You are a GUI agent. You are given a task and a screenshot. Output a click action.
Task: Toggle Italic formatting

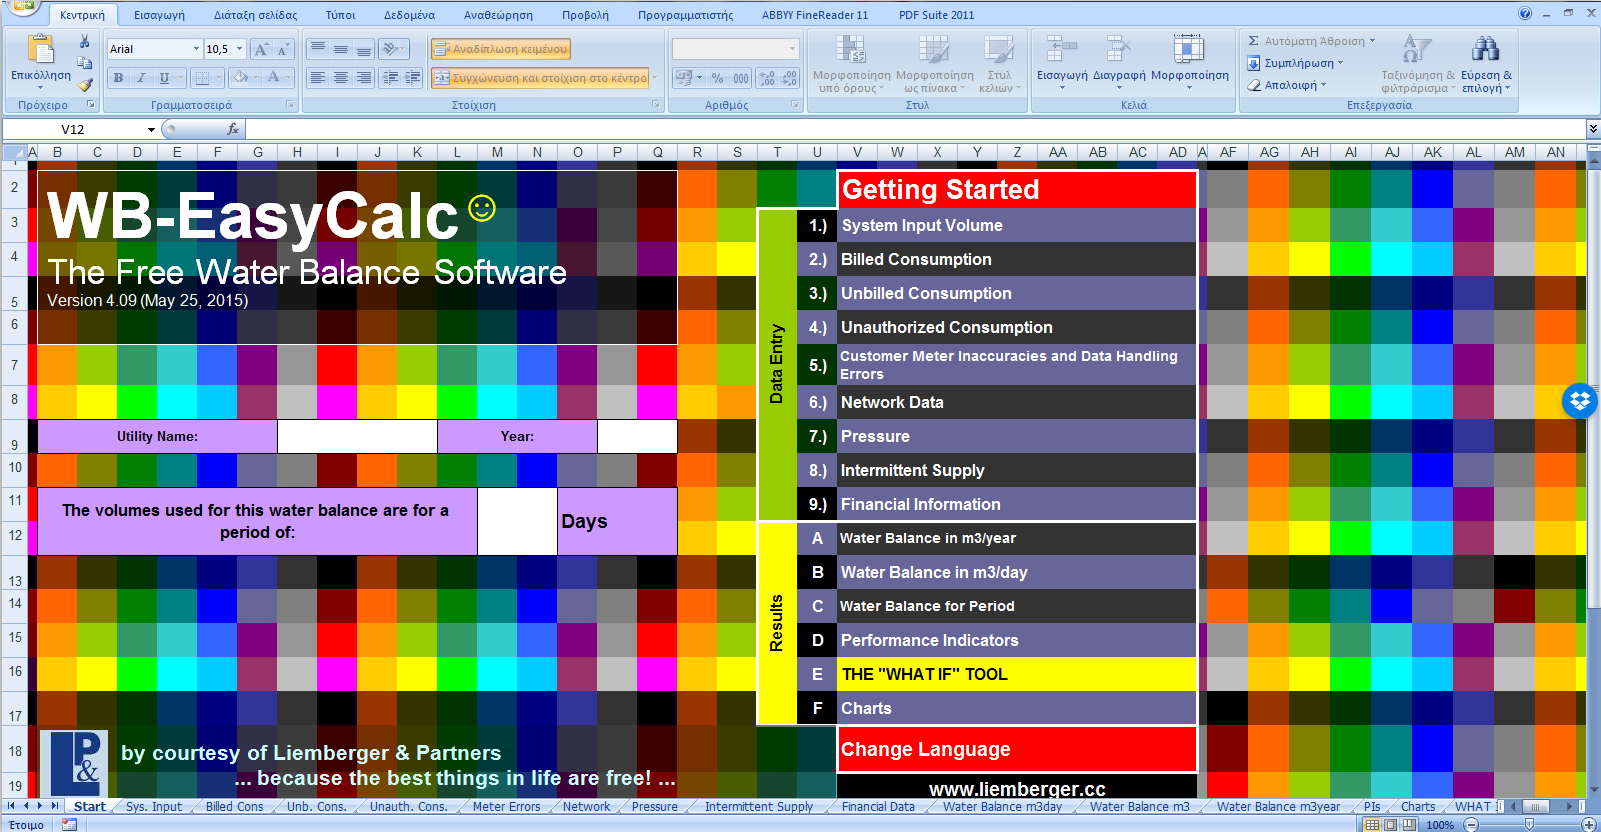(x=141, y=77)
